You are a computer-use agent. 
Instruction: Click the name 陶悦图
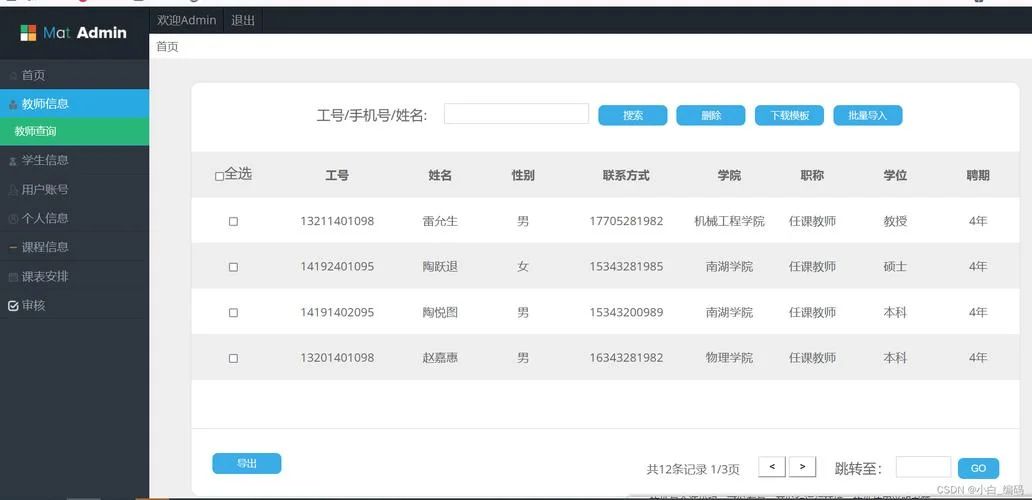point(440,312)
